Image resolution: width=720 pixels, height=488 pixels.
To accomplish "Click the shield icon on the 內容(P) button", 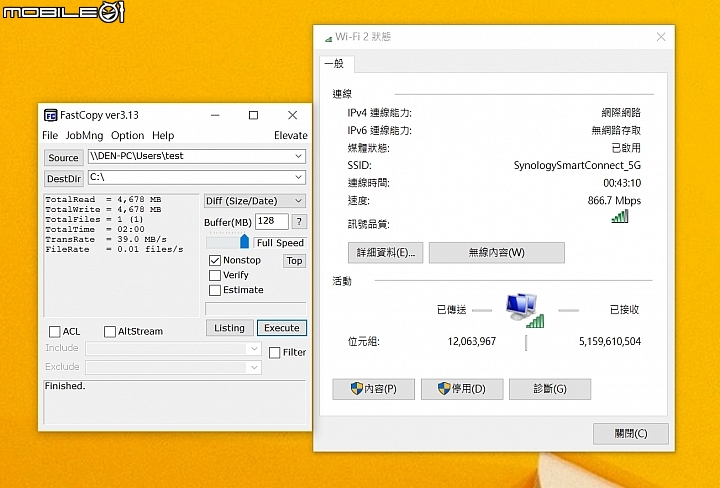I will (356, 388).
